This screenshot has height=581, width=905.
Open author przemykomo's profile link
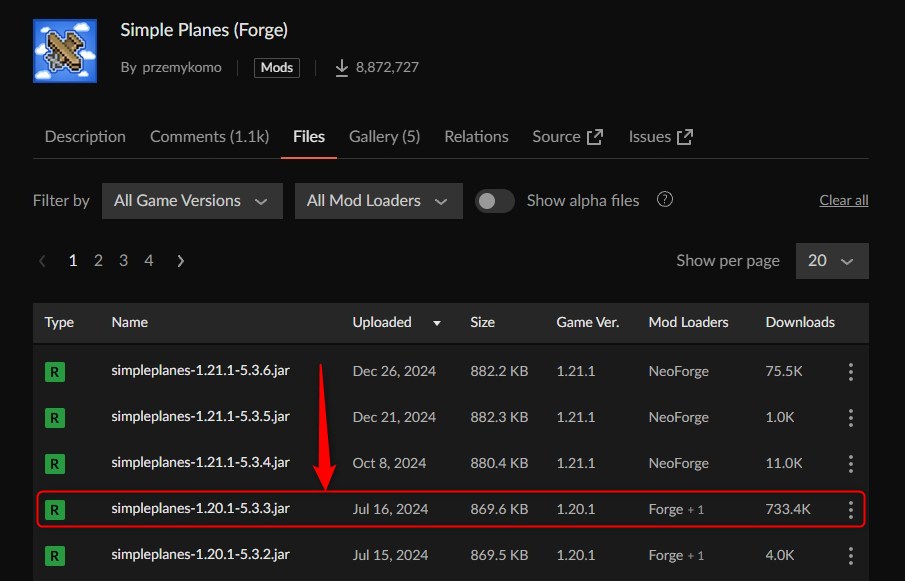[182, 68]
